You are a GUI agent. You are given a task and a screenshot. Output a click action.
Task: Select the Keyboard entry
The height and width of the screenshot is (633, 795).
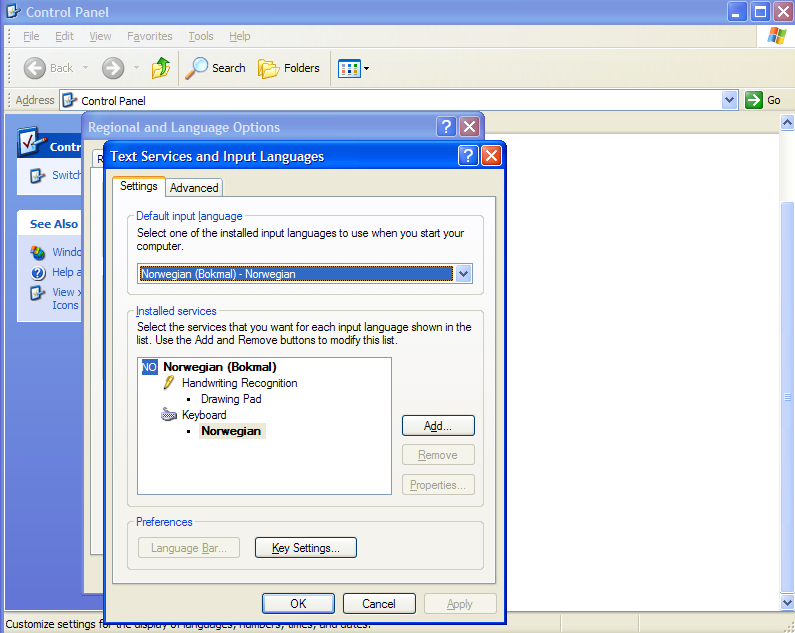click(x=204, y=415)
